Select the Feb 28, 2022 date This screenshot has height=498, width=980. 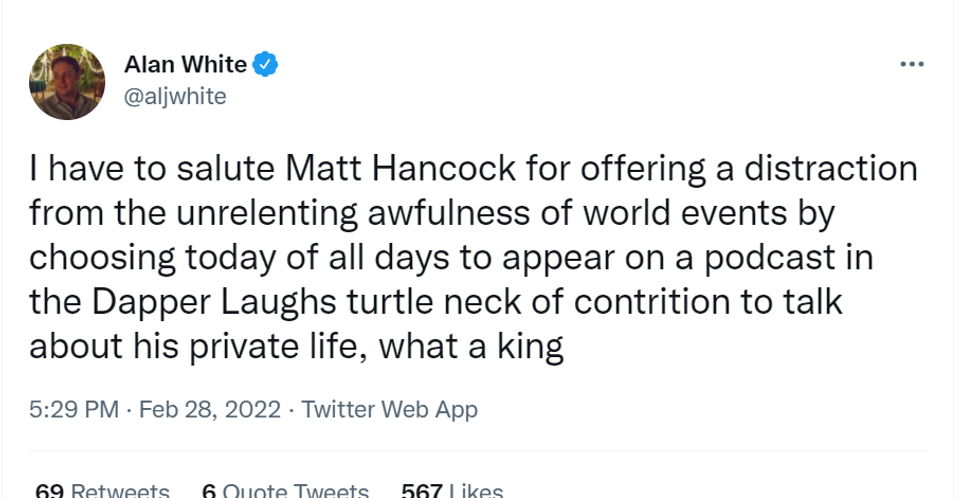pyautogui.click(x=209, y=409)
